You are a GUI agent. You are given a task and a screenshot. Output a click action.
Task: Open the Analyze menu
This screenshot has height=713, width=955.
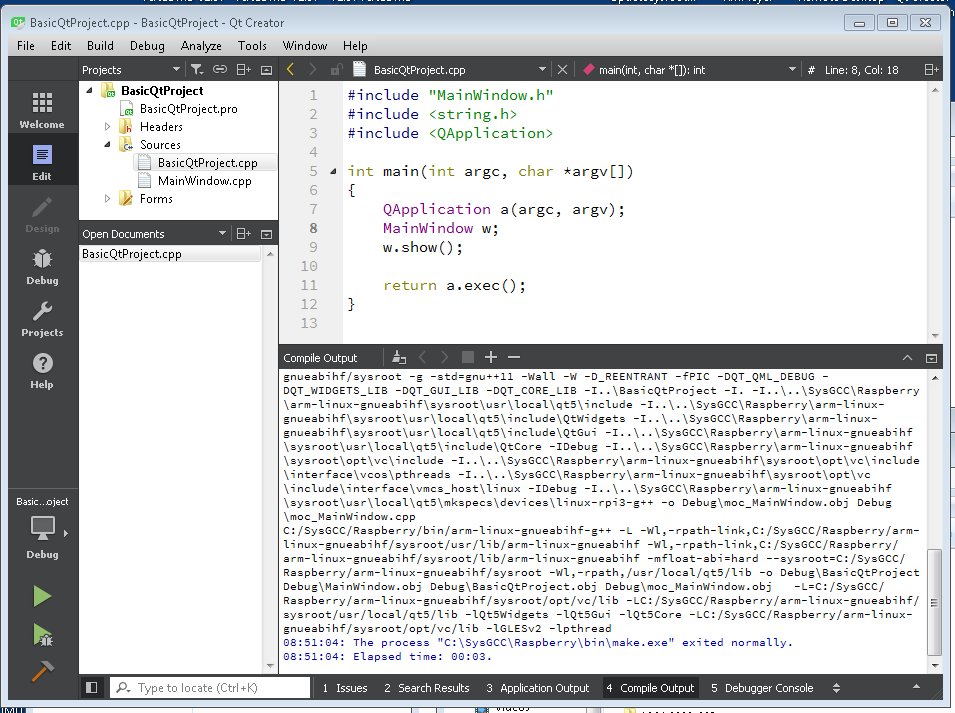pos(201,46)
